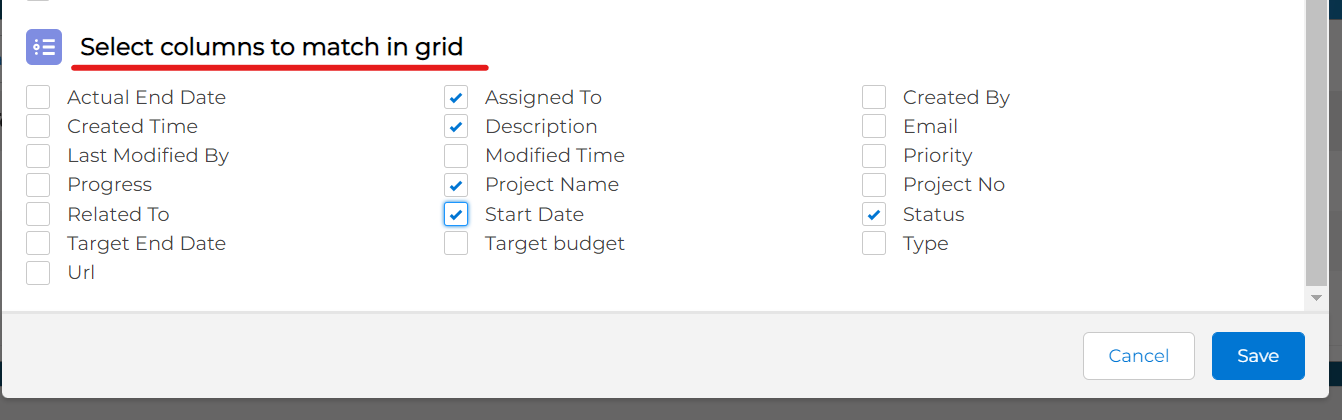Tick the Priority column checkbox
Screen dimensions: 1342x420
[874, 156]
